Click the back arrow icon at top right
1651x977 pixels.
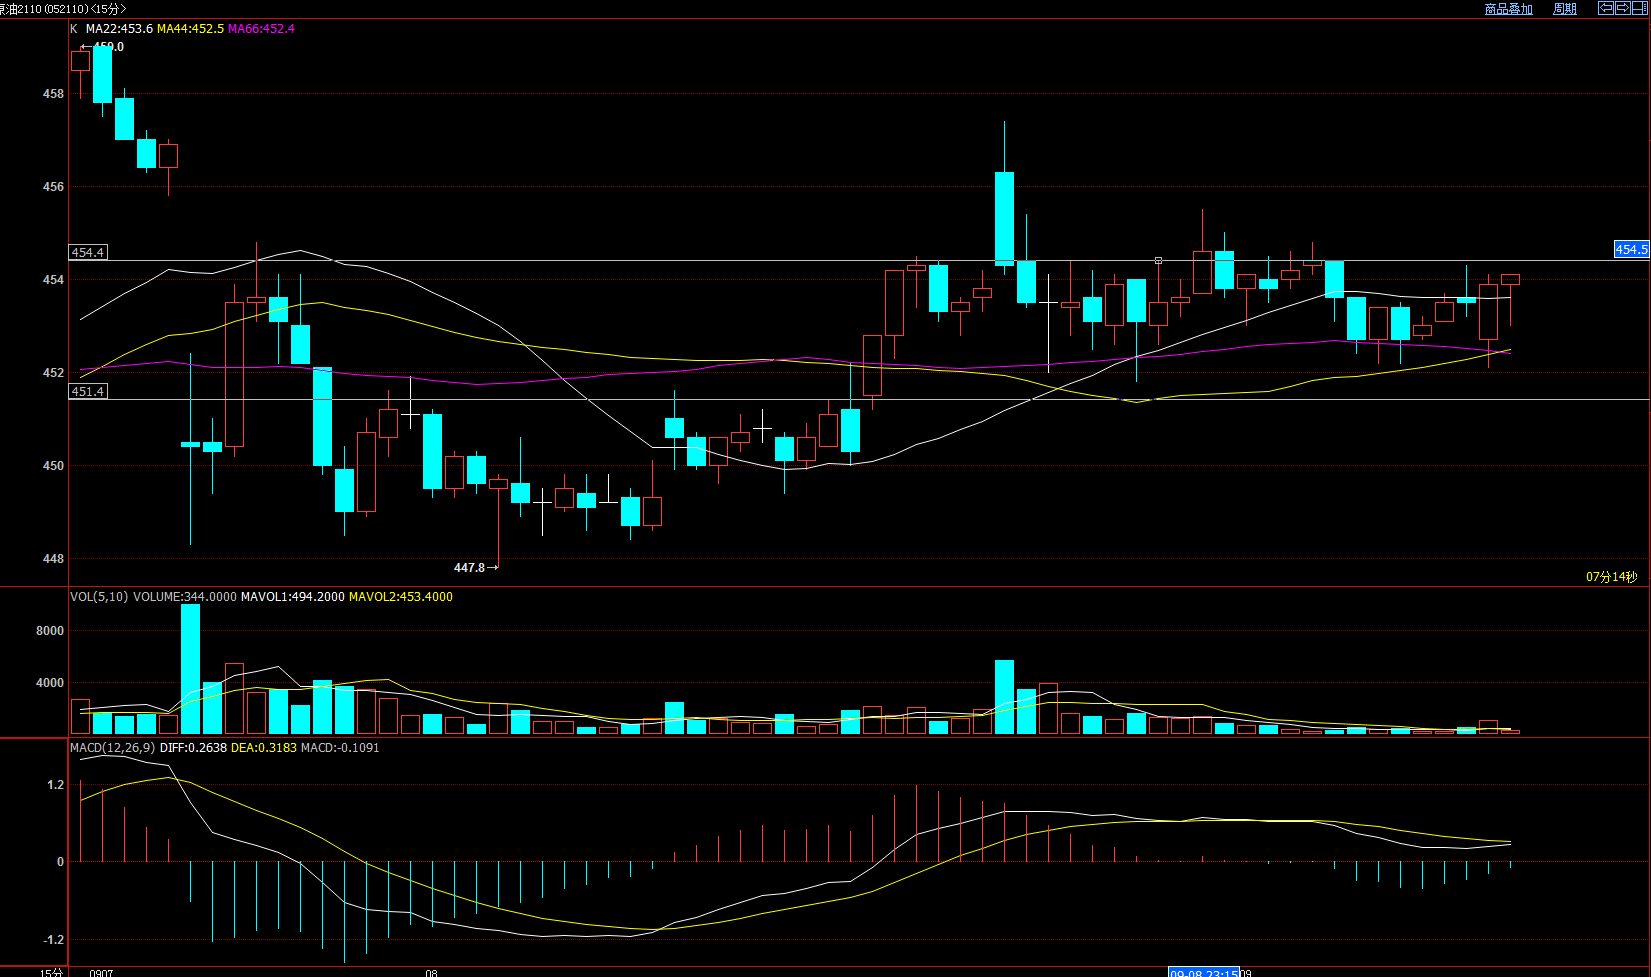(1606, 8)
